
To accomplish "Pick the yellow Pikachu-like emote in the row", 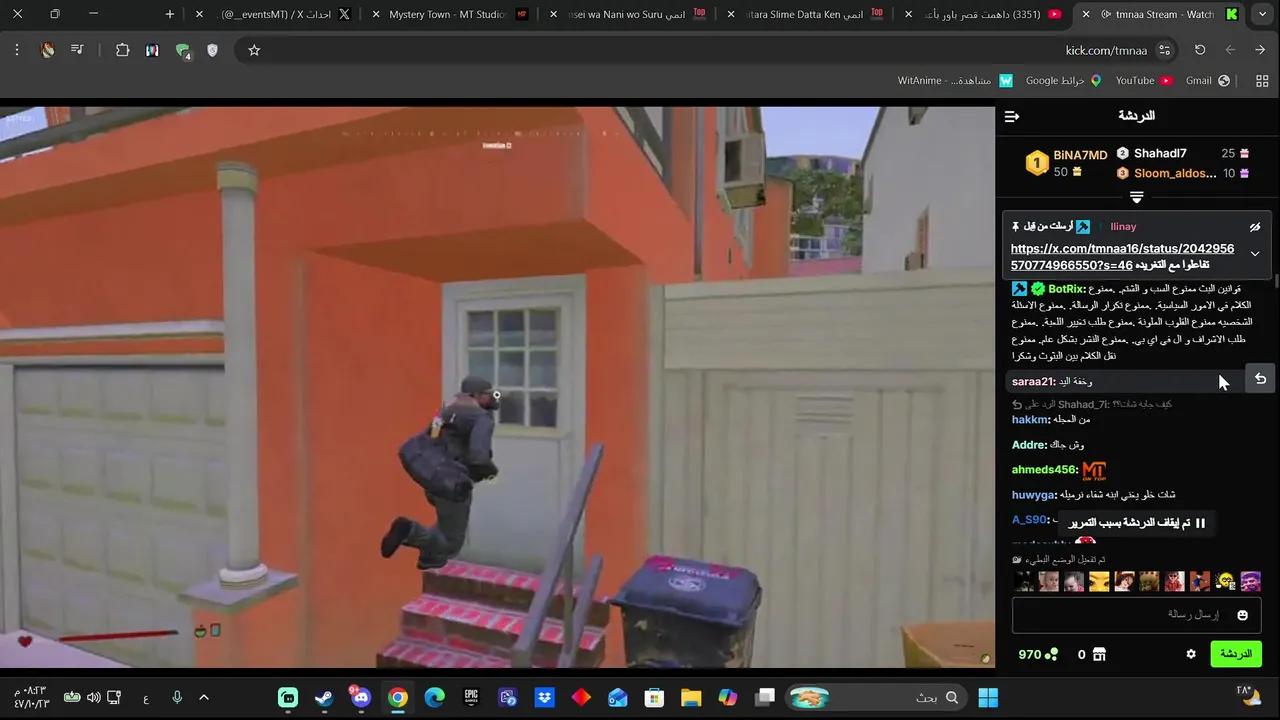I will coord(1099,581).
